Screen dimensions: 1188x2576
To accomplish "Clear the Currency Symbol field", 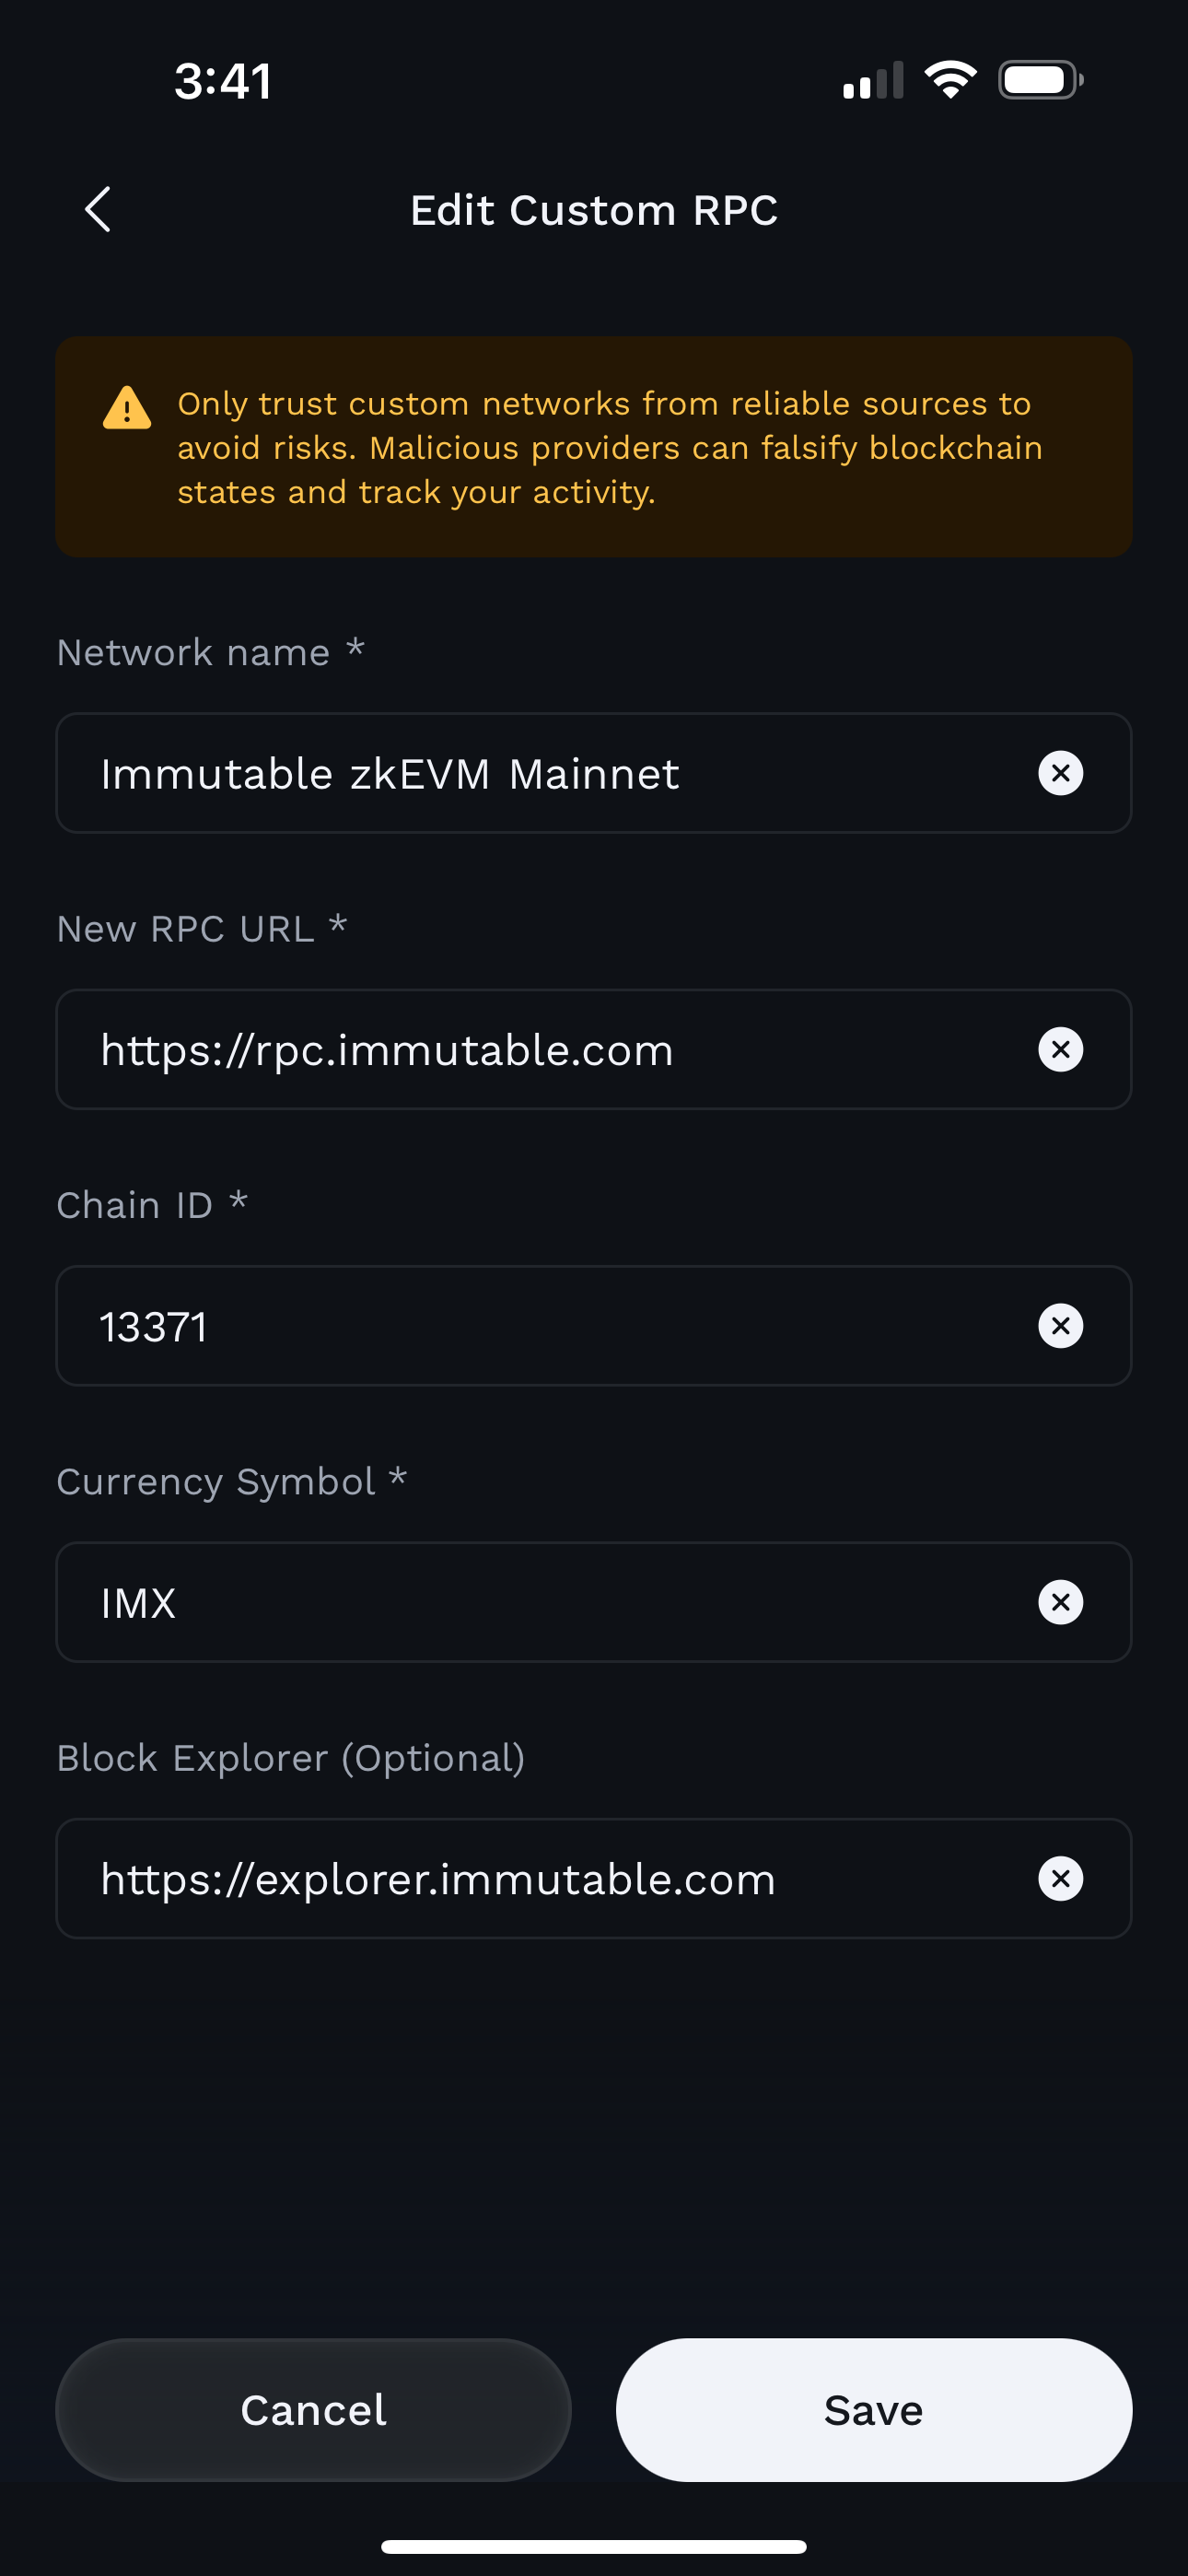I will (1060, 1602).
